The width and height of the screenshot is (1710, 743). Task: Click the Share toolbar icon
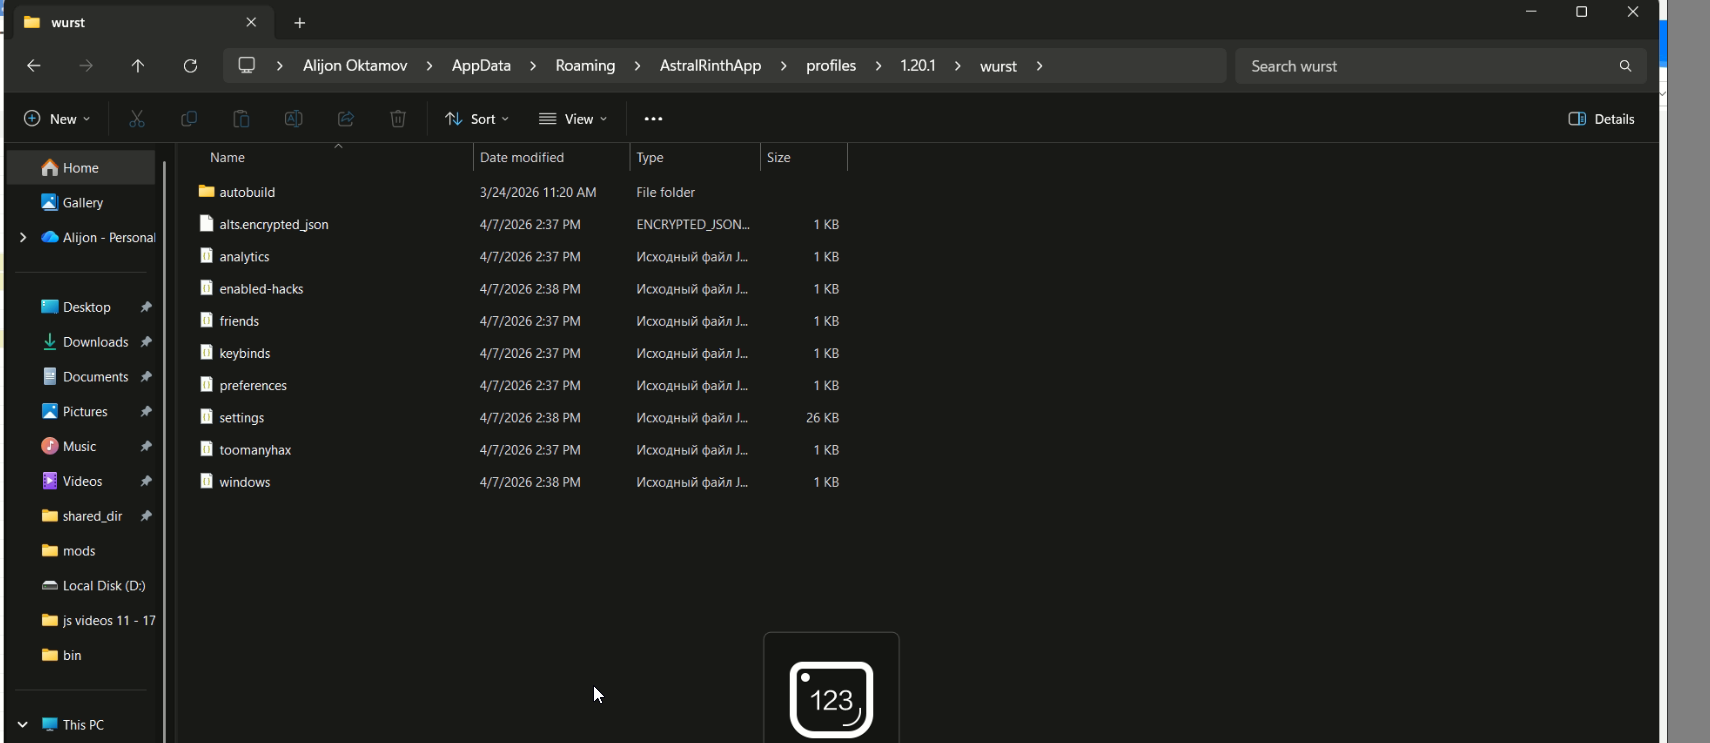point(346,119)
